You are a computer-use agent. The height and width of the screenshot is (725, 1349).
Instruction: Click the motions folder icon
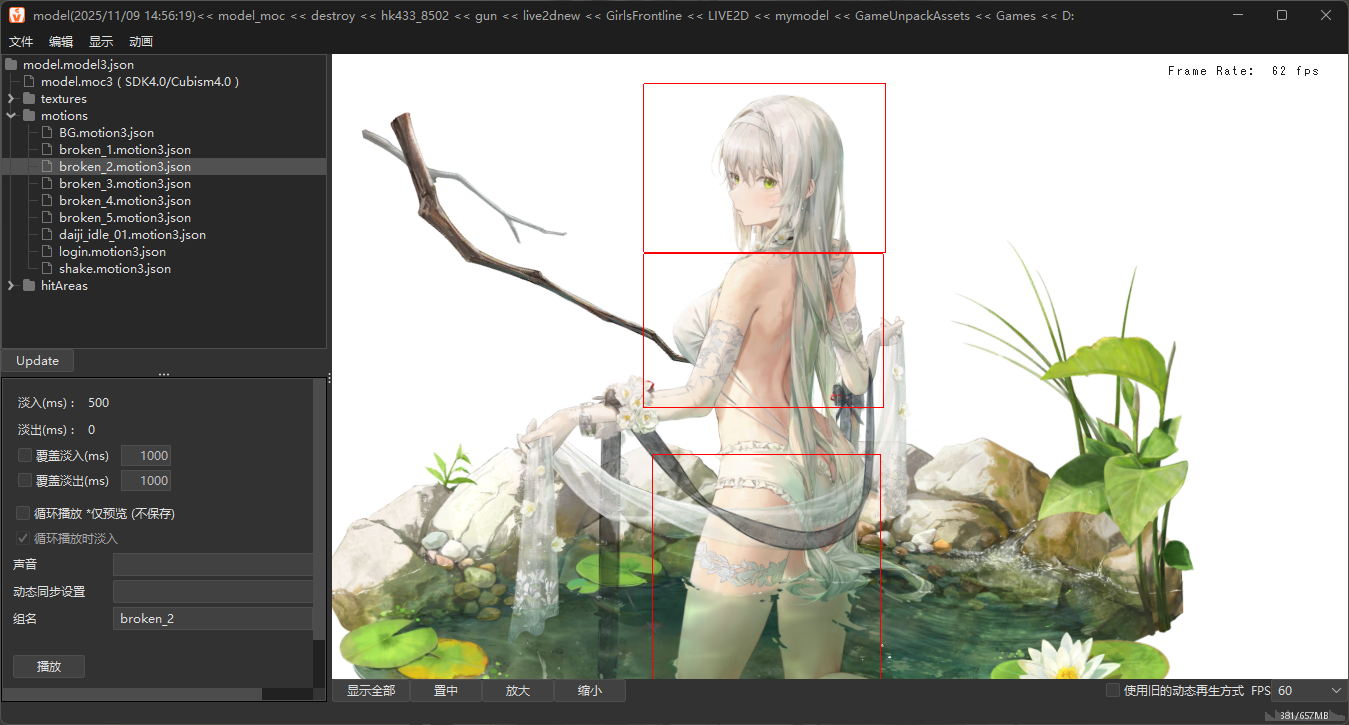(29, 115)
